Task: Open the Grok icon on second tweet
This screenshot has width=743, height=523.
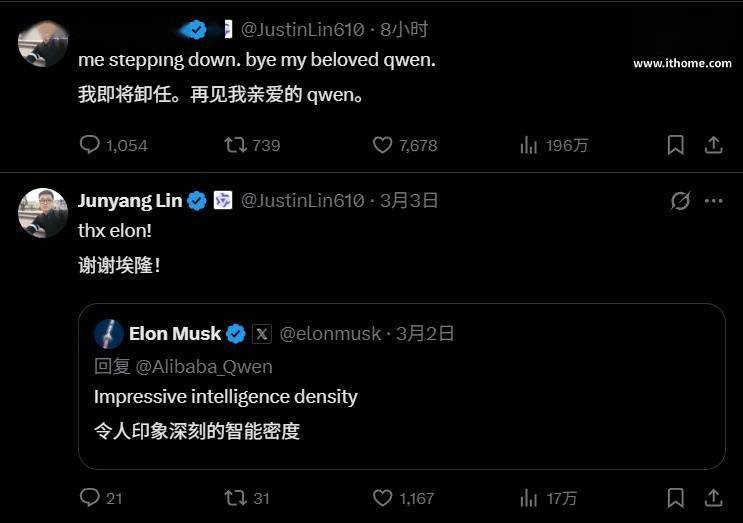Action: [x=680, y=201]
